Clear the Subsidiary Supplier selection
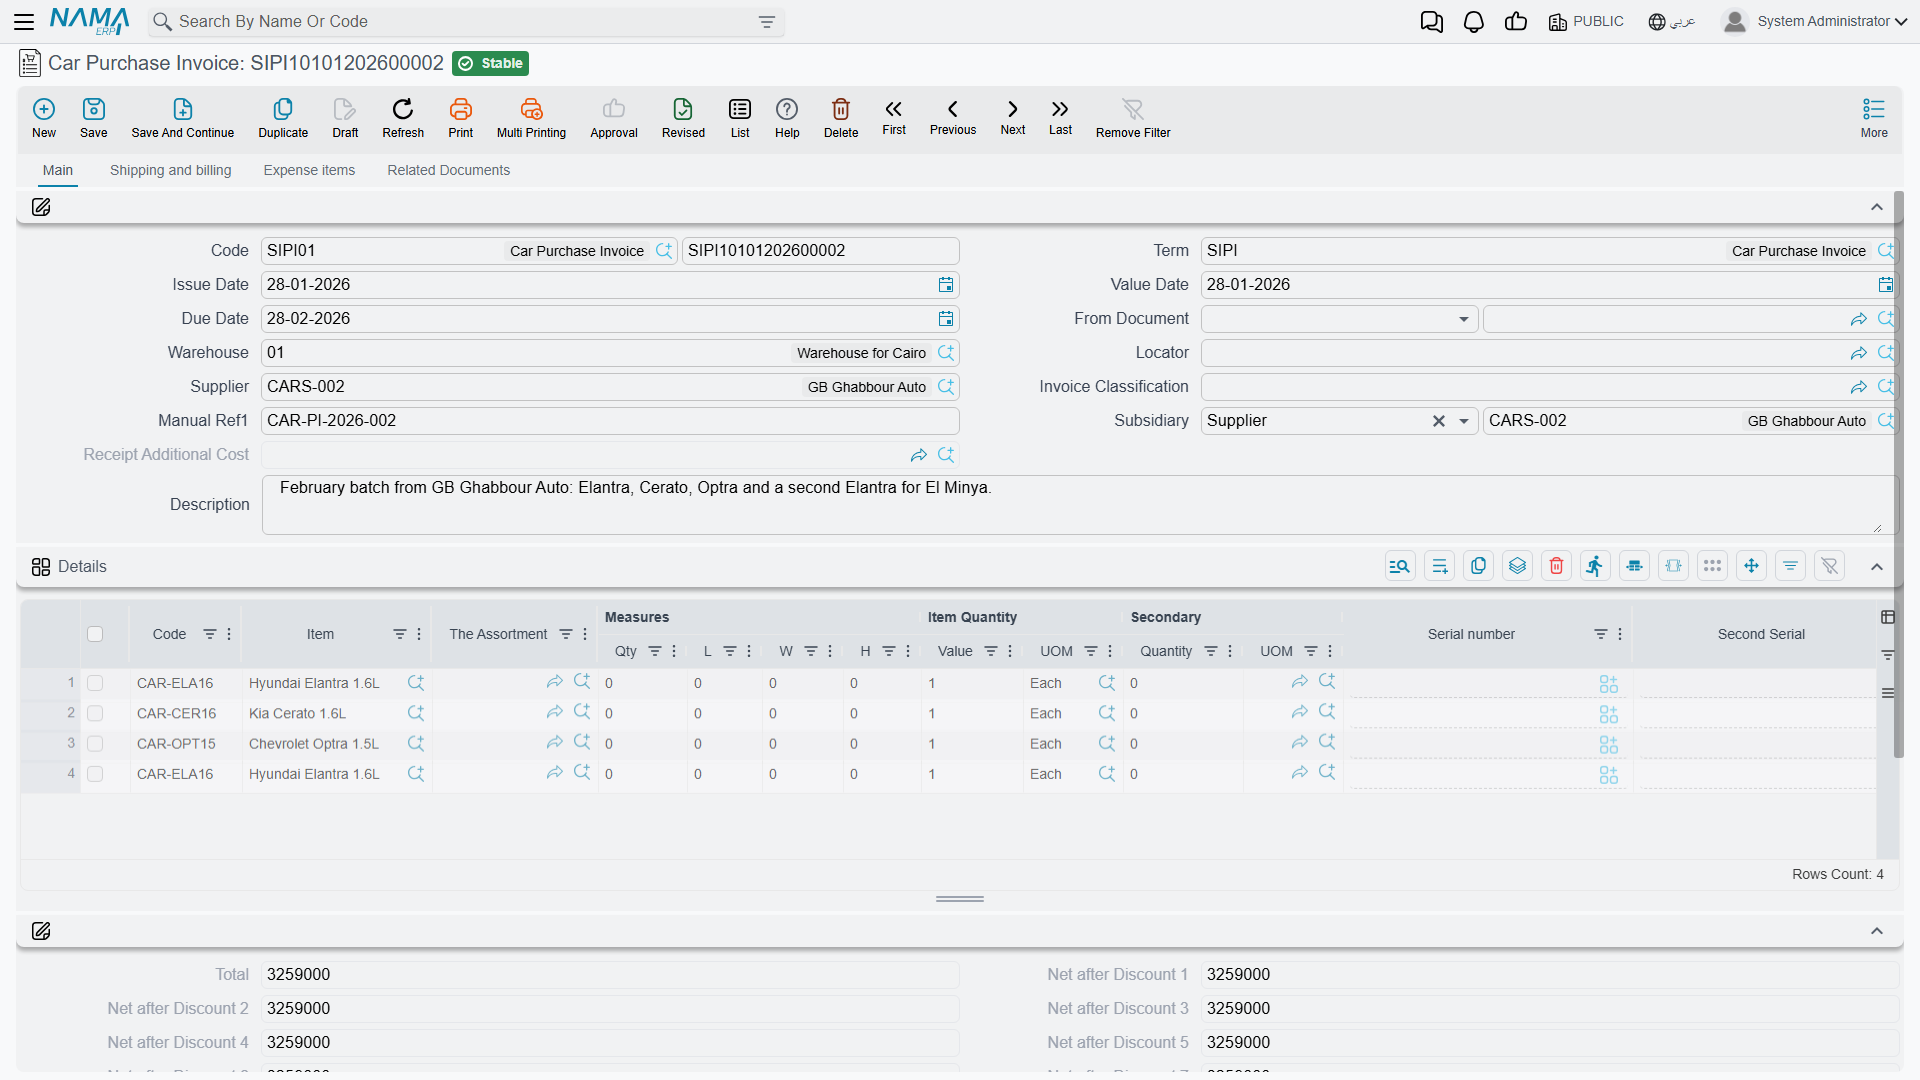The height and width of the screenshot is (1080, 1920). pyautogui.click(x=1439, y=421)
